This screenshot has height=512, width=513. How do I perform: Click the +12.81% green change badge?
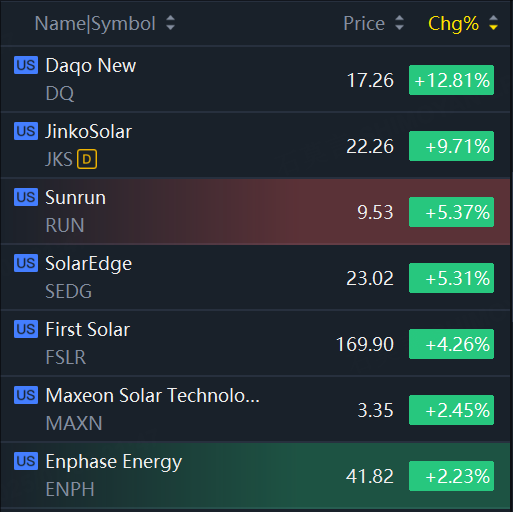451,80
